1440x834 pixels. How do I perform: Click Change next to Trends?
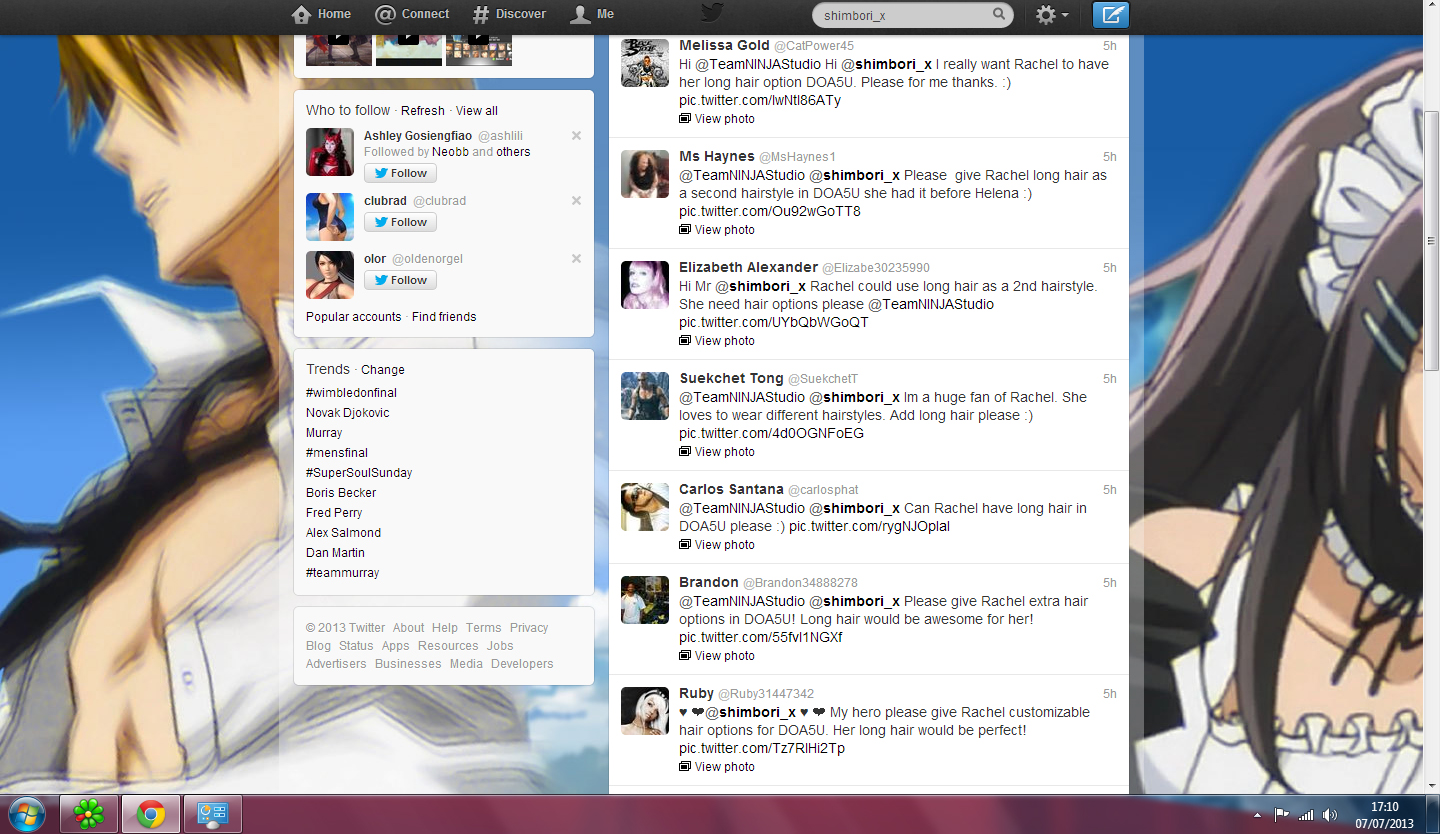pos(383,370)
